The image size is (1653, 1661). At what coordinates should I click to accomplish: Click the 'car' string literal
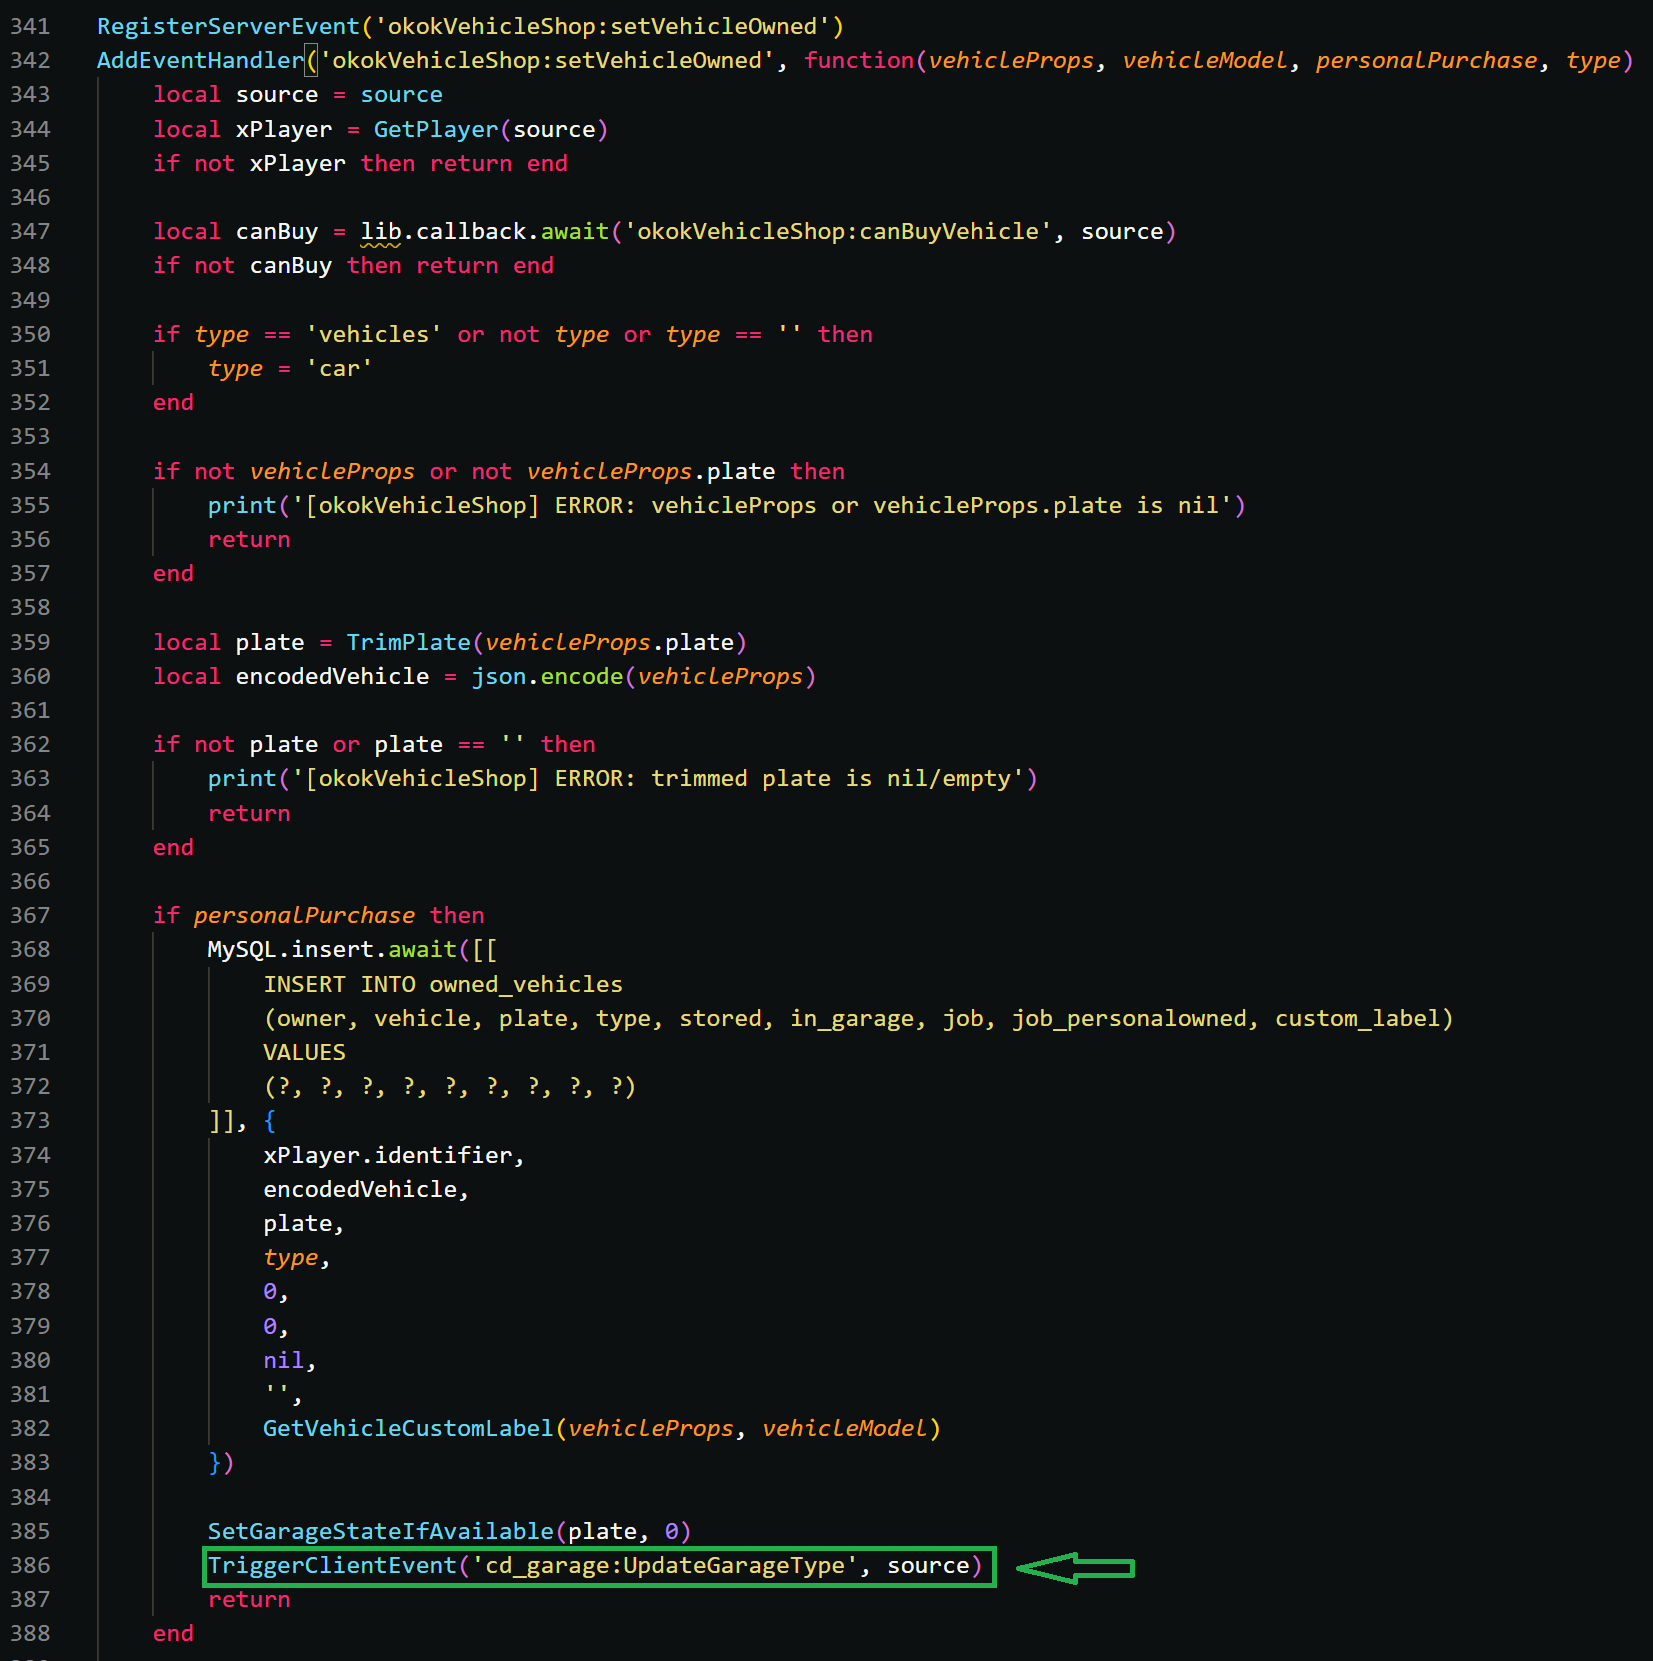coord(339,369)
